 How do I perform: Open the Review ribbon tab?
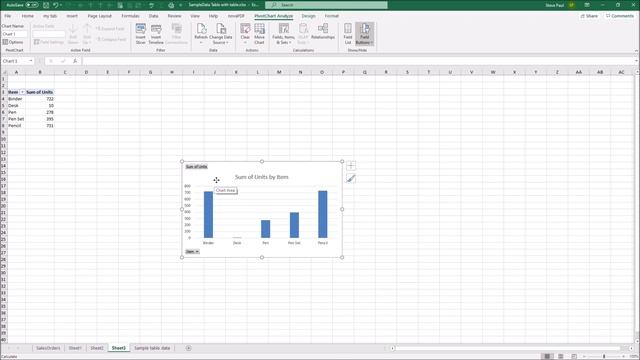tap(174, 16)
